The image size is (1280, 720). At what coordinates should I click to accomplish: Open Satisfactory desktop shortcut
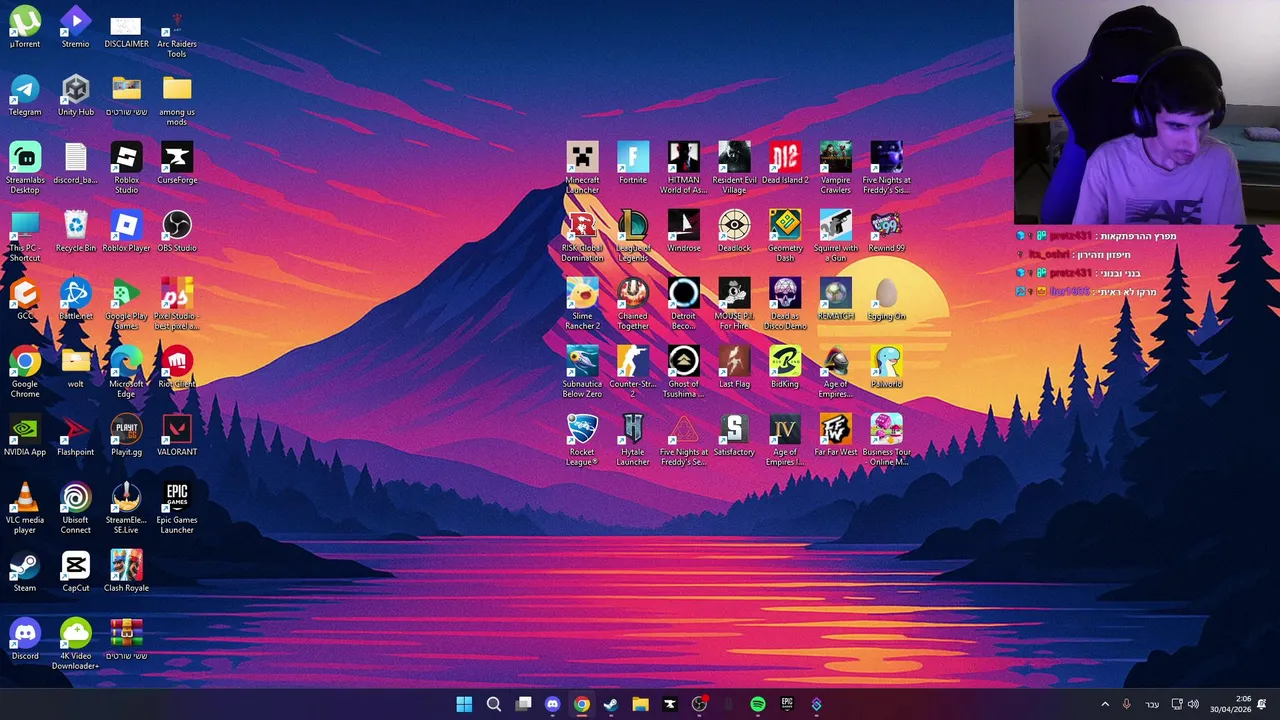(734, 435)
